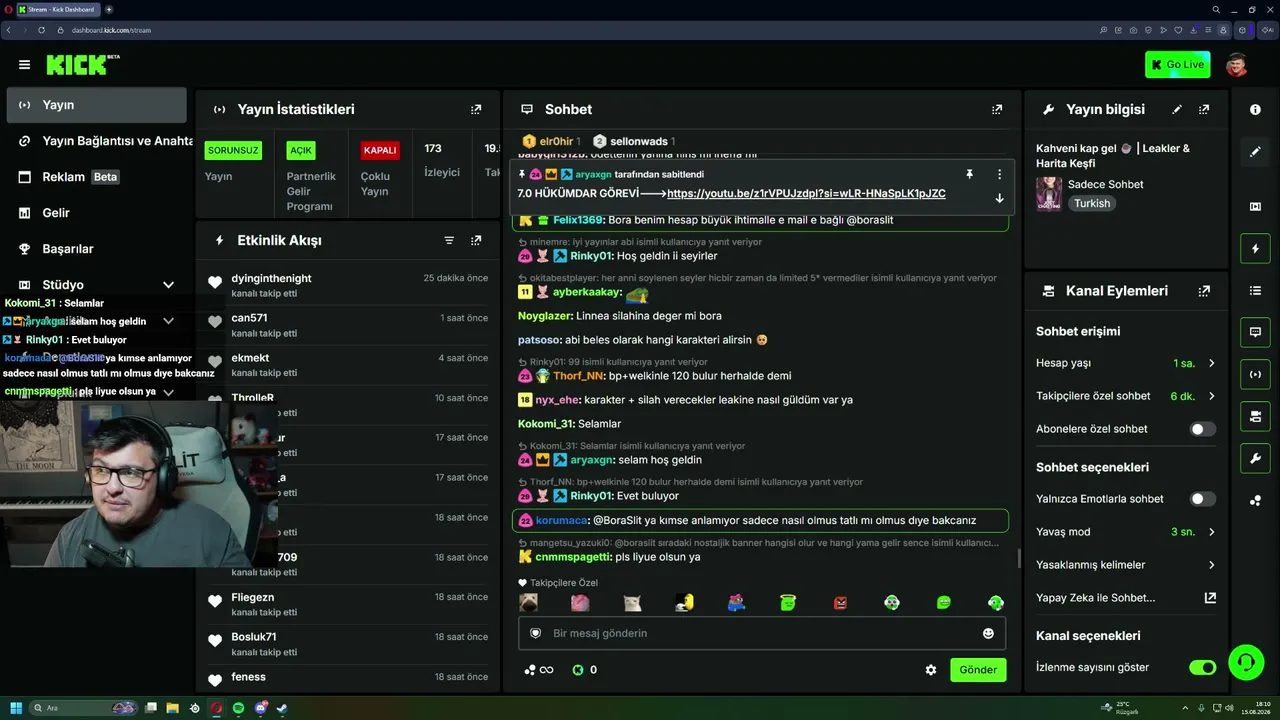Click the Fliegezn follower entry
The image size is (1280, 720).
click(350, 604)
